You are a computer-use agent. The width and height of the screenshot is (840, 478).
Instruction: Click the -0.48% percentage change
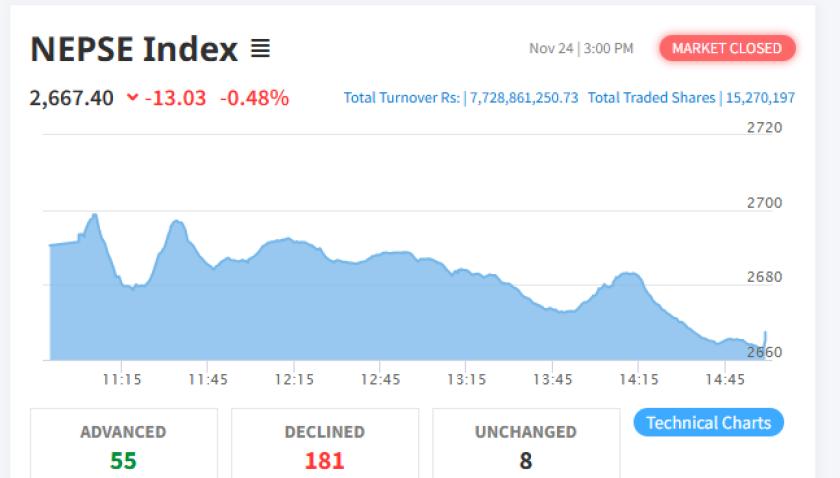tap(254, 98)
